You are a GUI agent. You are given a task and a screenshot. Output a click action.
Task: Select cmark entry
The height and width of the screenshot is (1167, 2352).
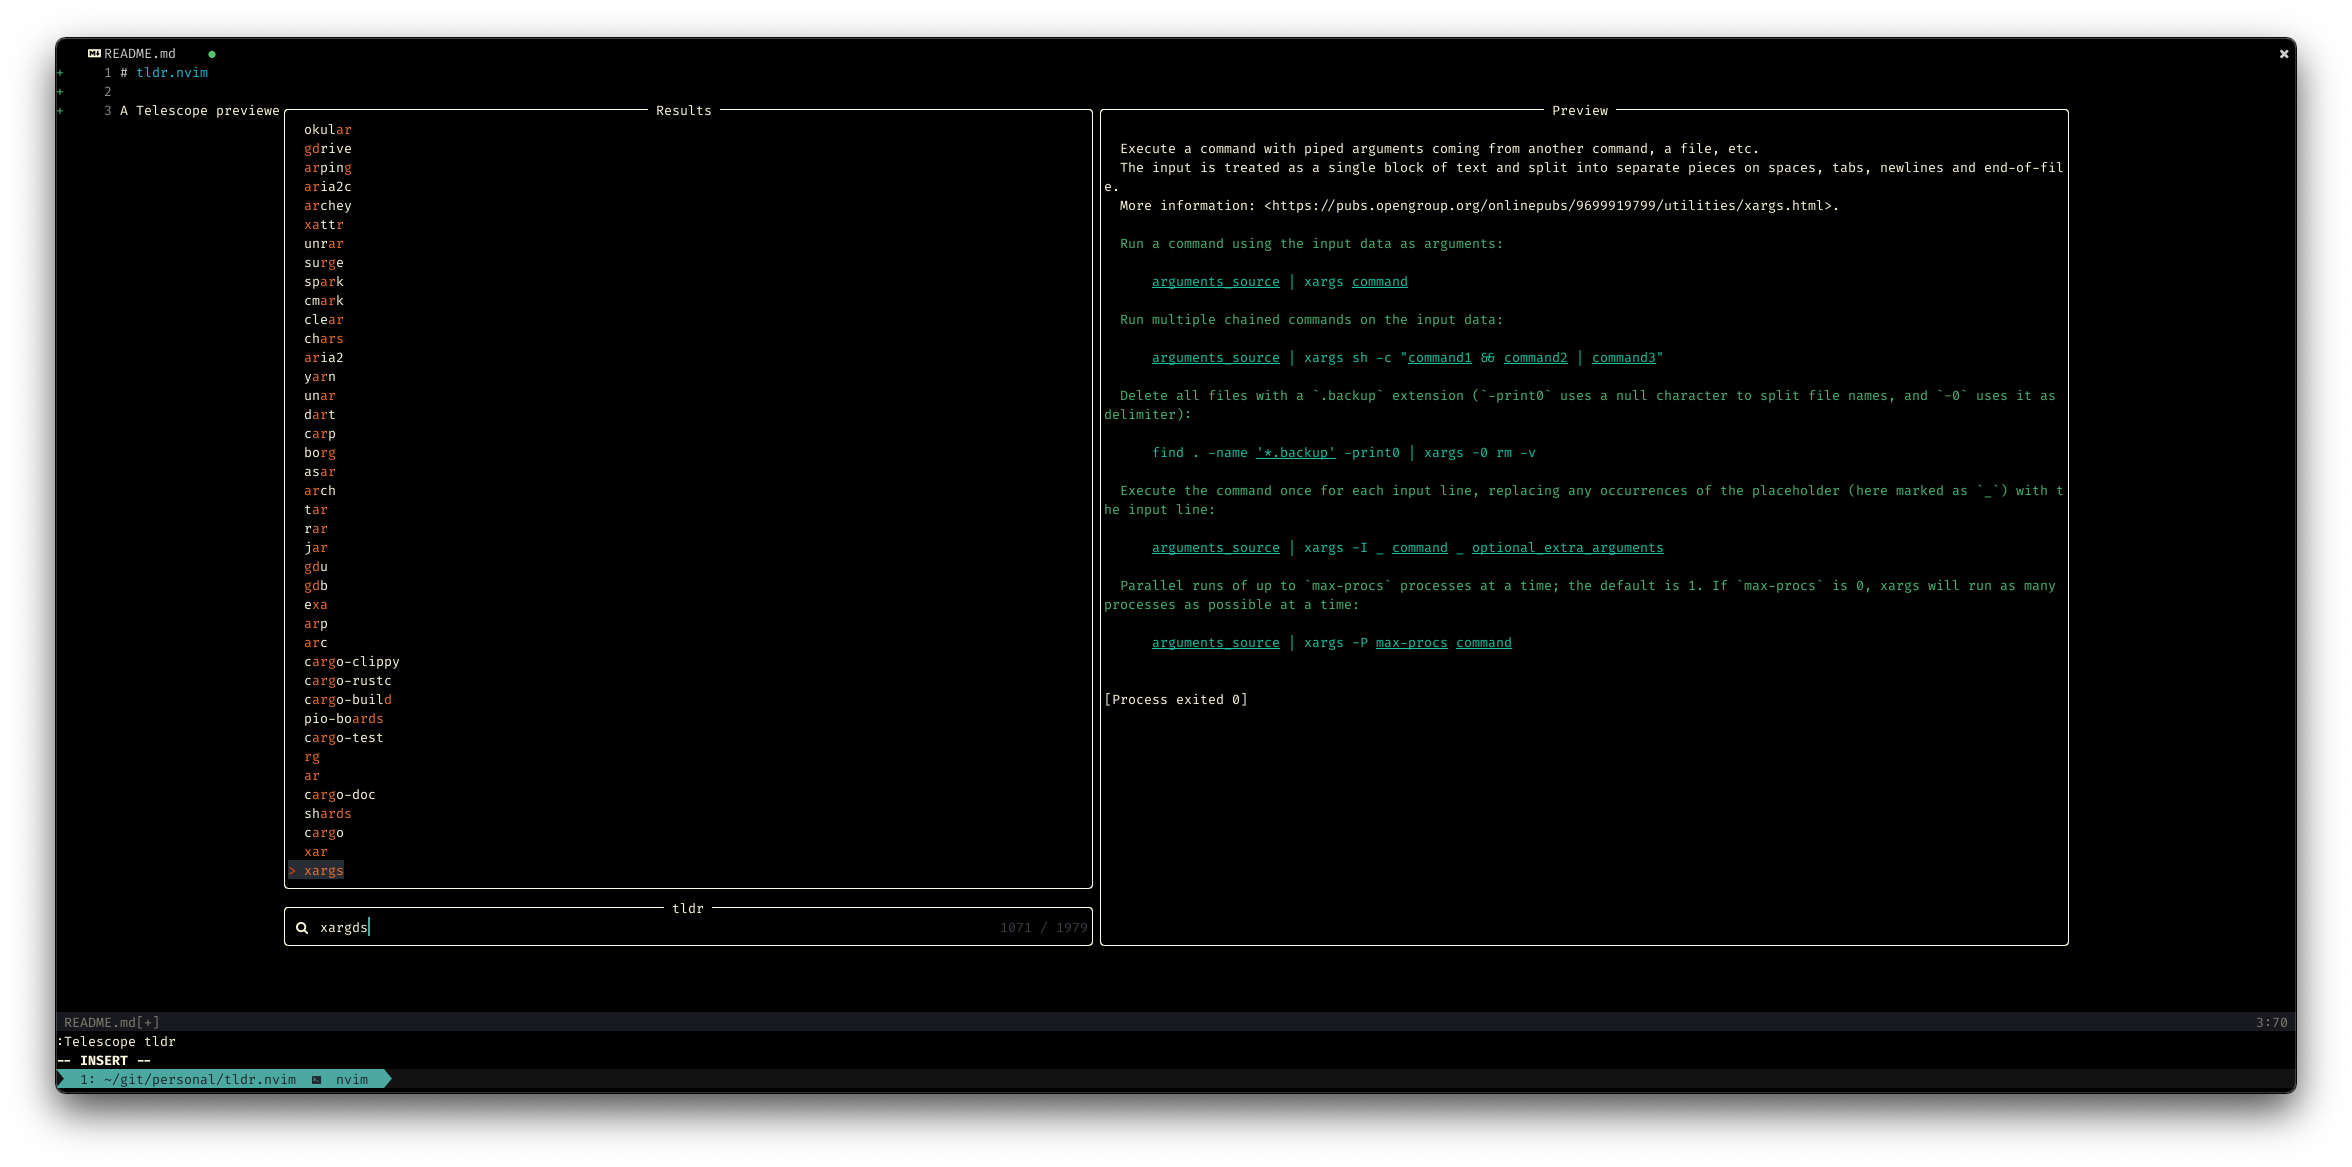click(x=324, y=301)
